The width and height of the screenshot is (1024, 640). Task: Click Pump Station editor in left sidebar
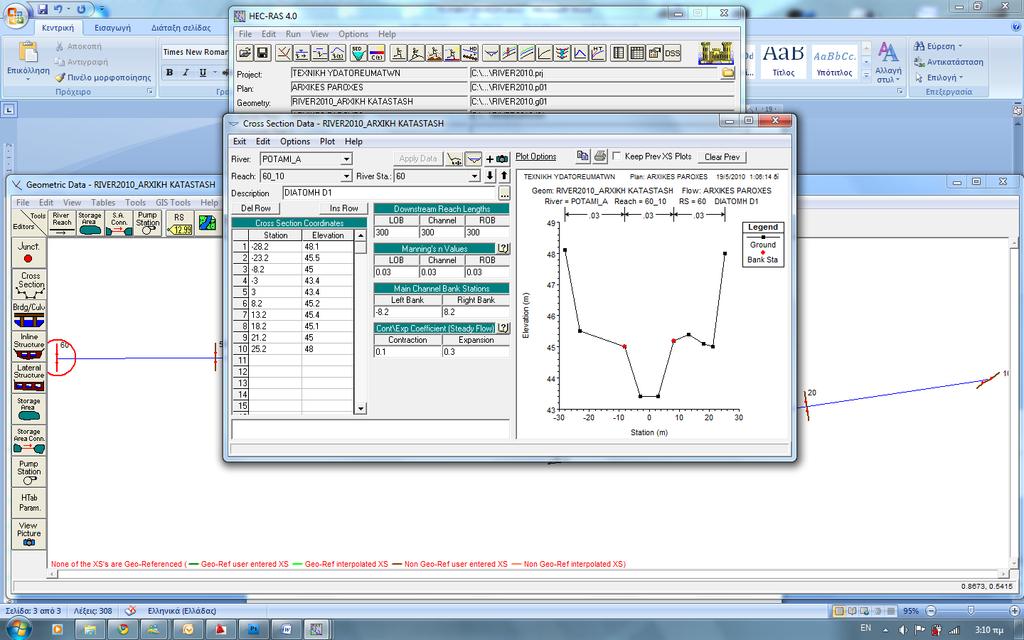(x=29, y=472)
